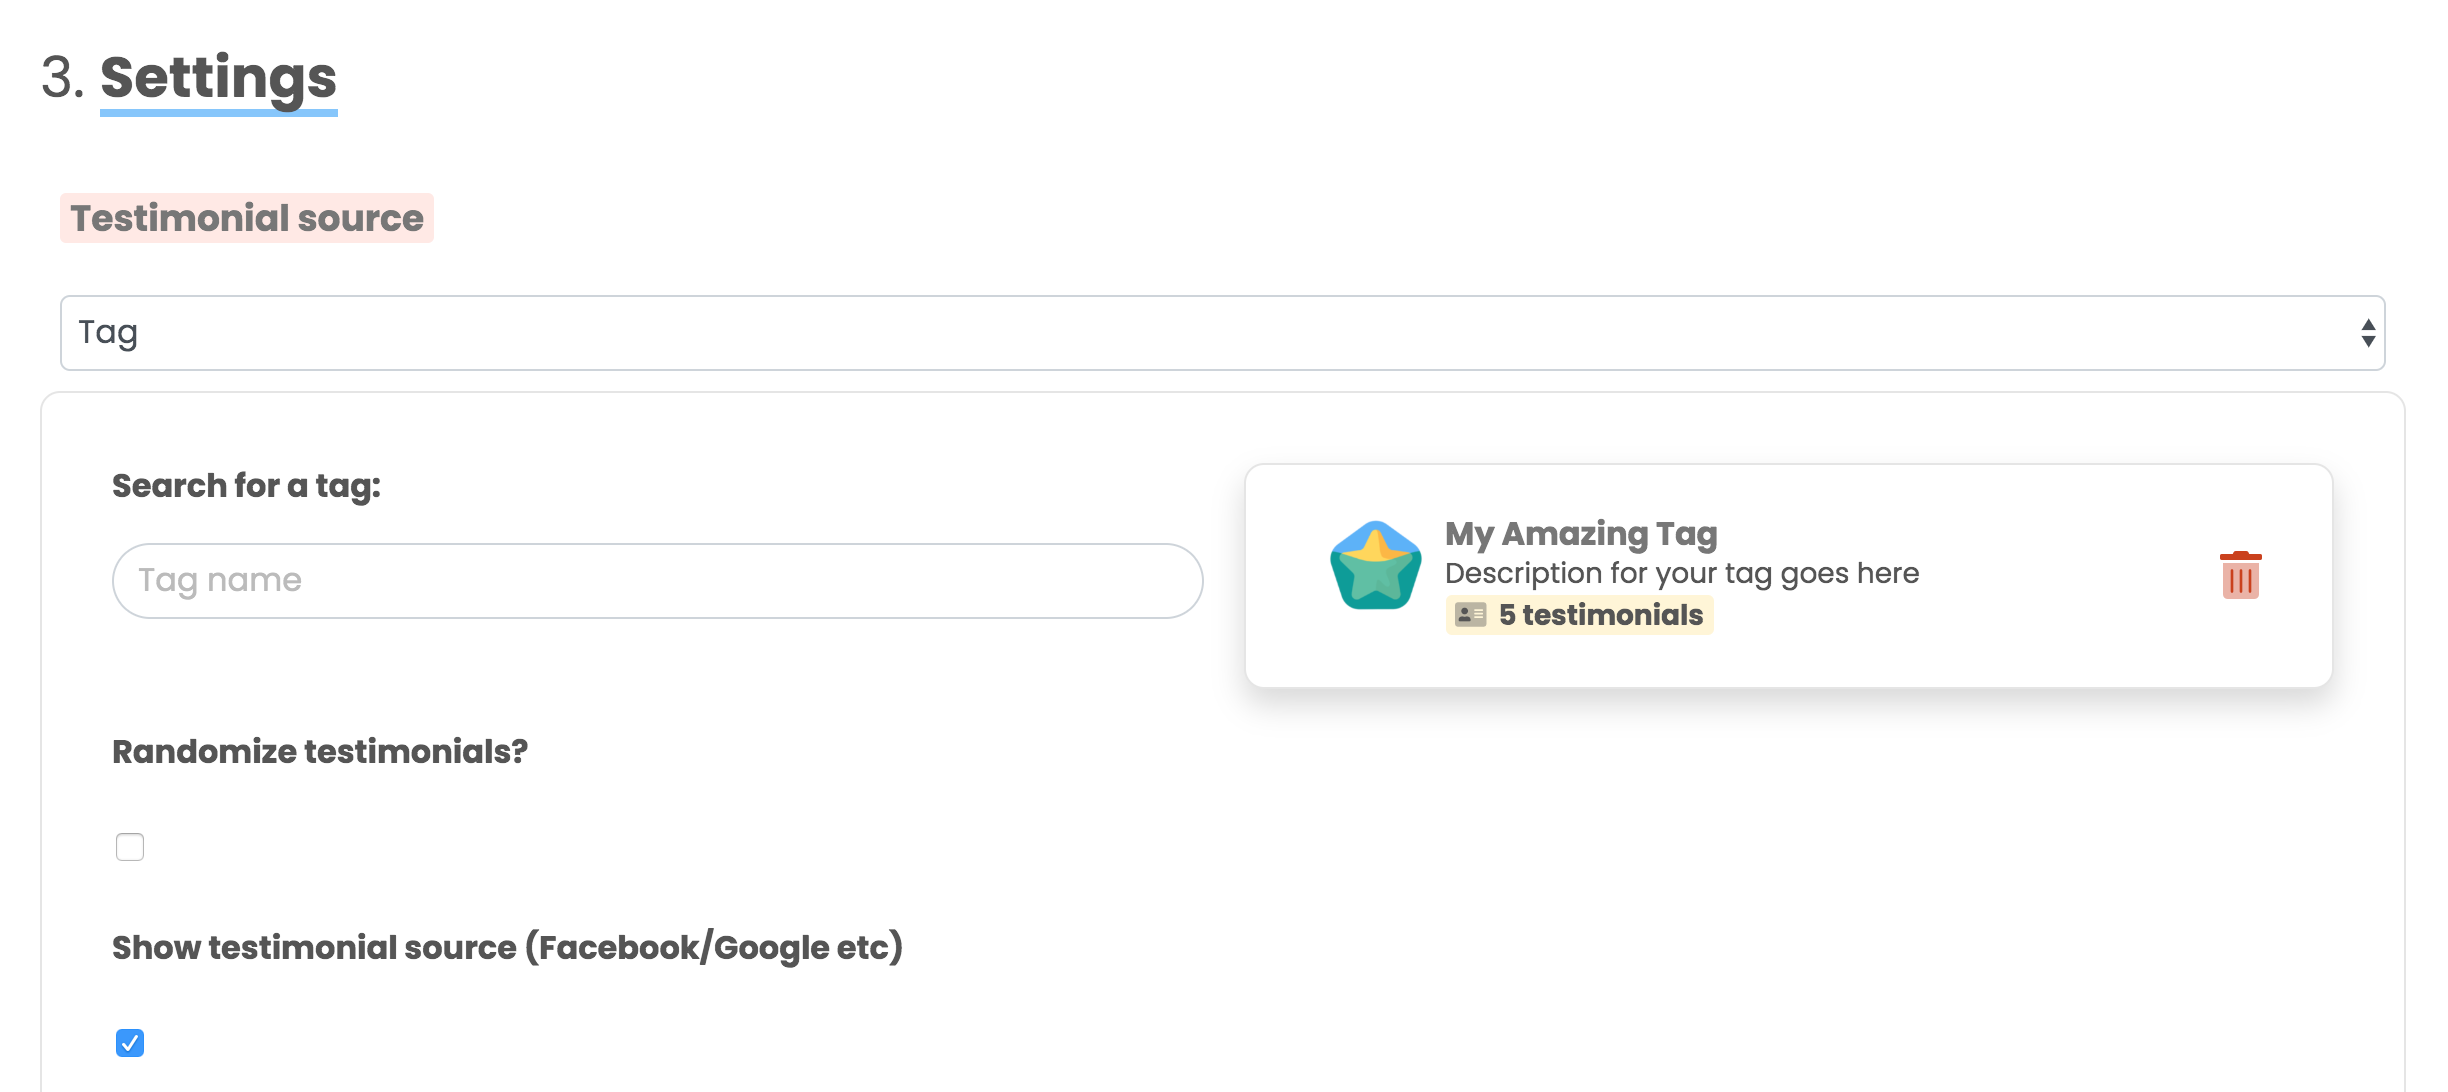Click the selected "Tag" value text
The image size is (2448, 1092).
108,333
